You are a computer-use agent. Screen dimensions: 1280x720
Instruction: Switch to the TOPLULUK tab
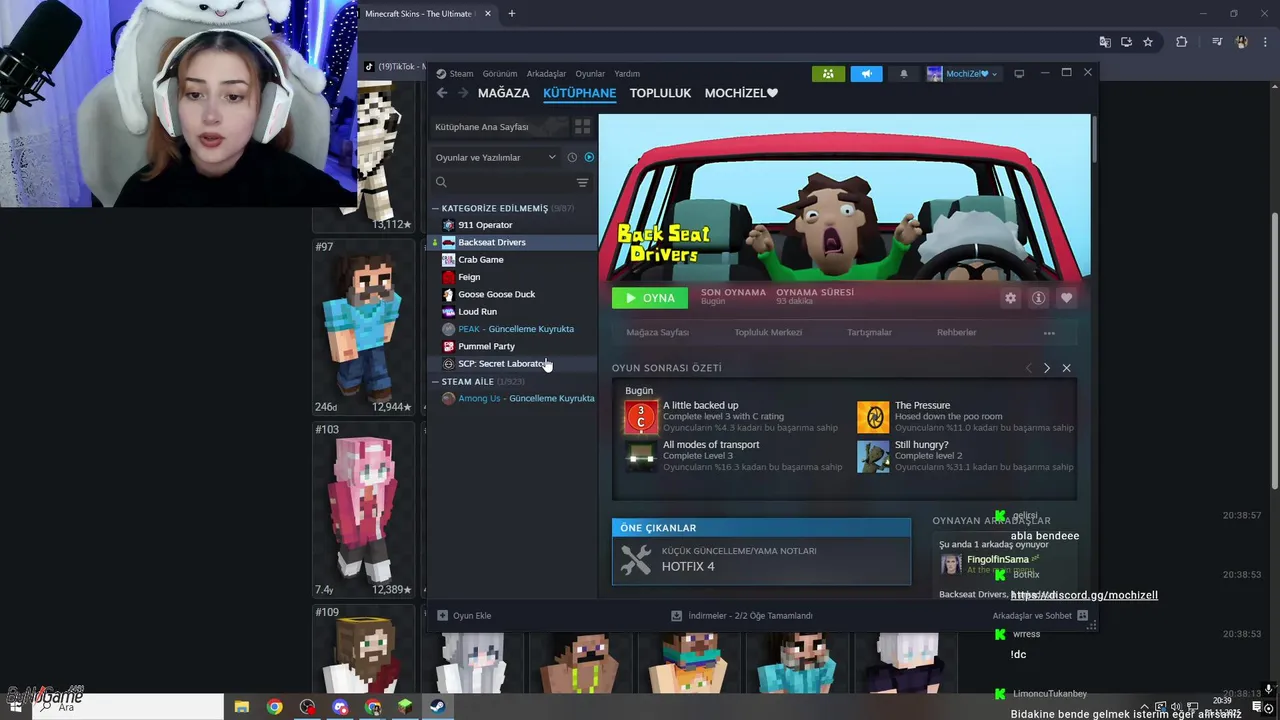tap(661, 93)
